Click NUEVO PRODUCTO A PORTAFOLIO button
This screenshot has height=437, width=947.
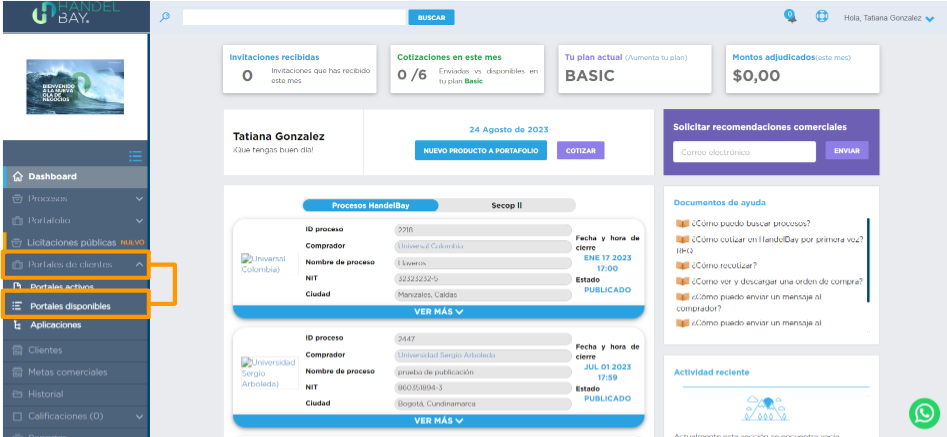tap(481, 150)
